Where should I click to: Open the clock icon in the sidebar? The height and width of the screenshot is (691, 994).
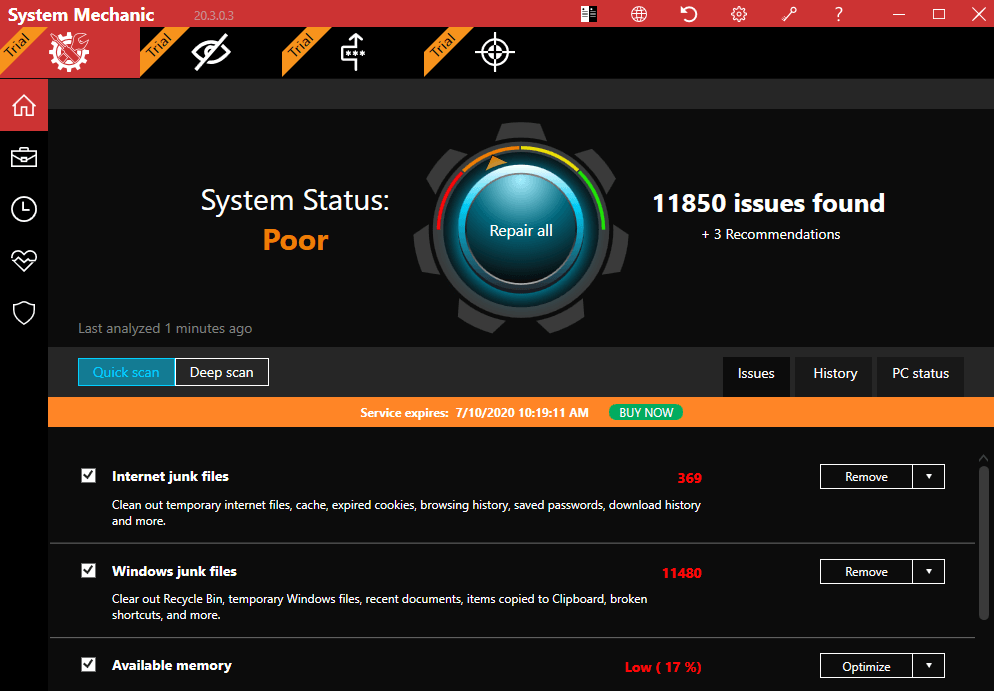(x=24, y=209)
